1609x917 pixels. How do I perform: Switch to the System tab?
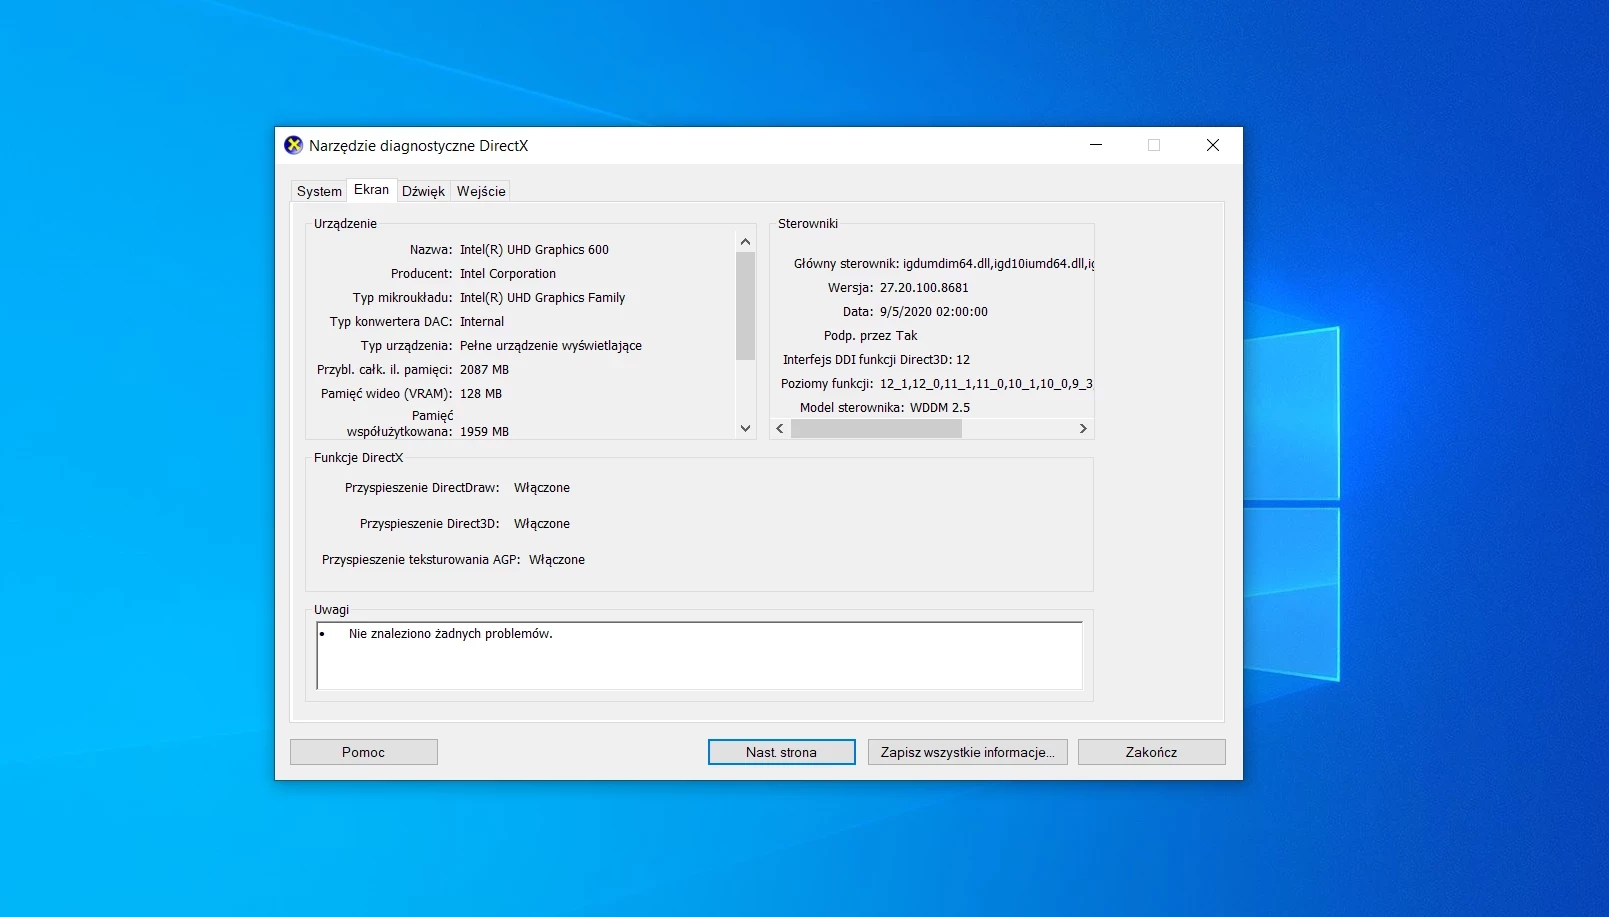coord(319,191)
